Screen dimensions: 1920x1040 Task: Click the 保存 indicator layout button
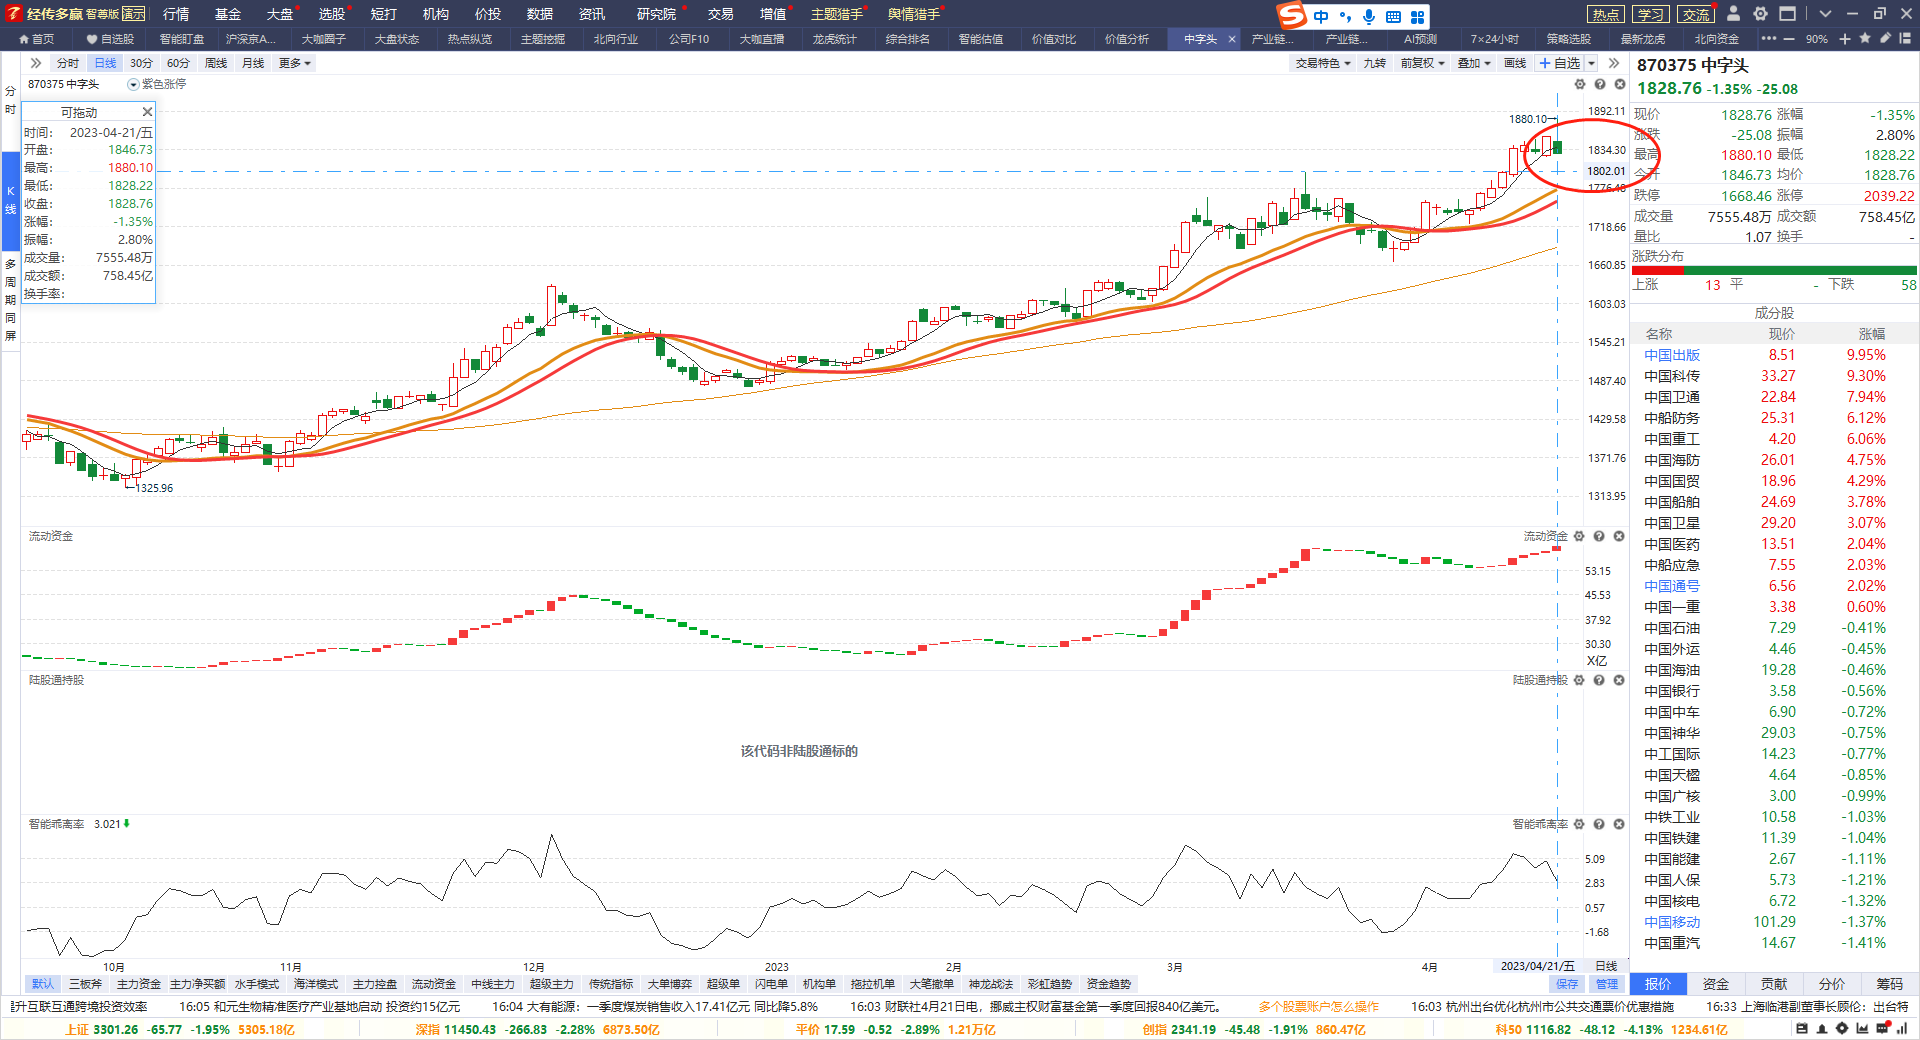[x=1567, y=984]
